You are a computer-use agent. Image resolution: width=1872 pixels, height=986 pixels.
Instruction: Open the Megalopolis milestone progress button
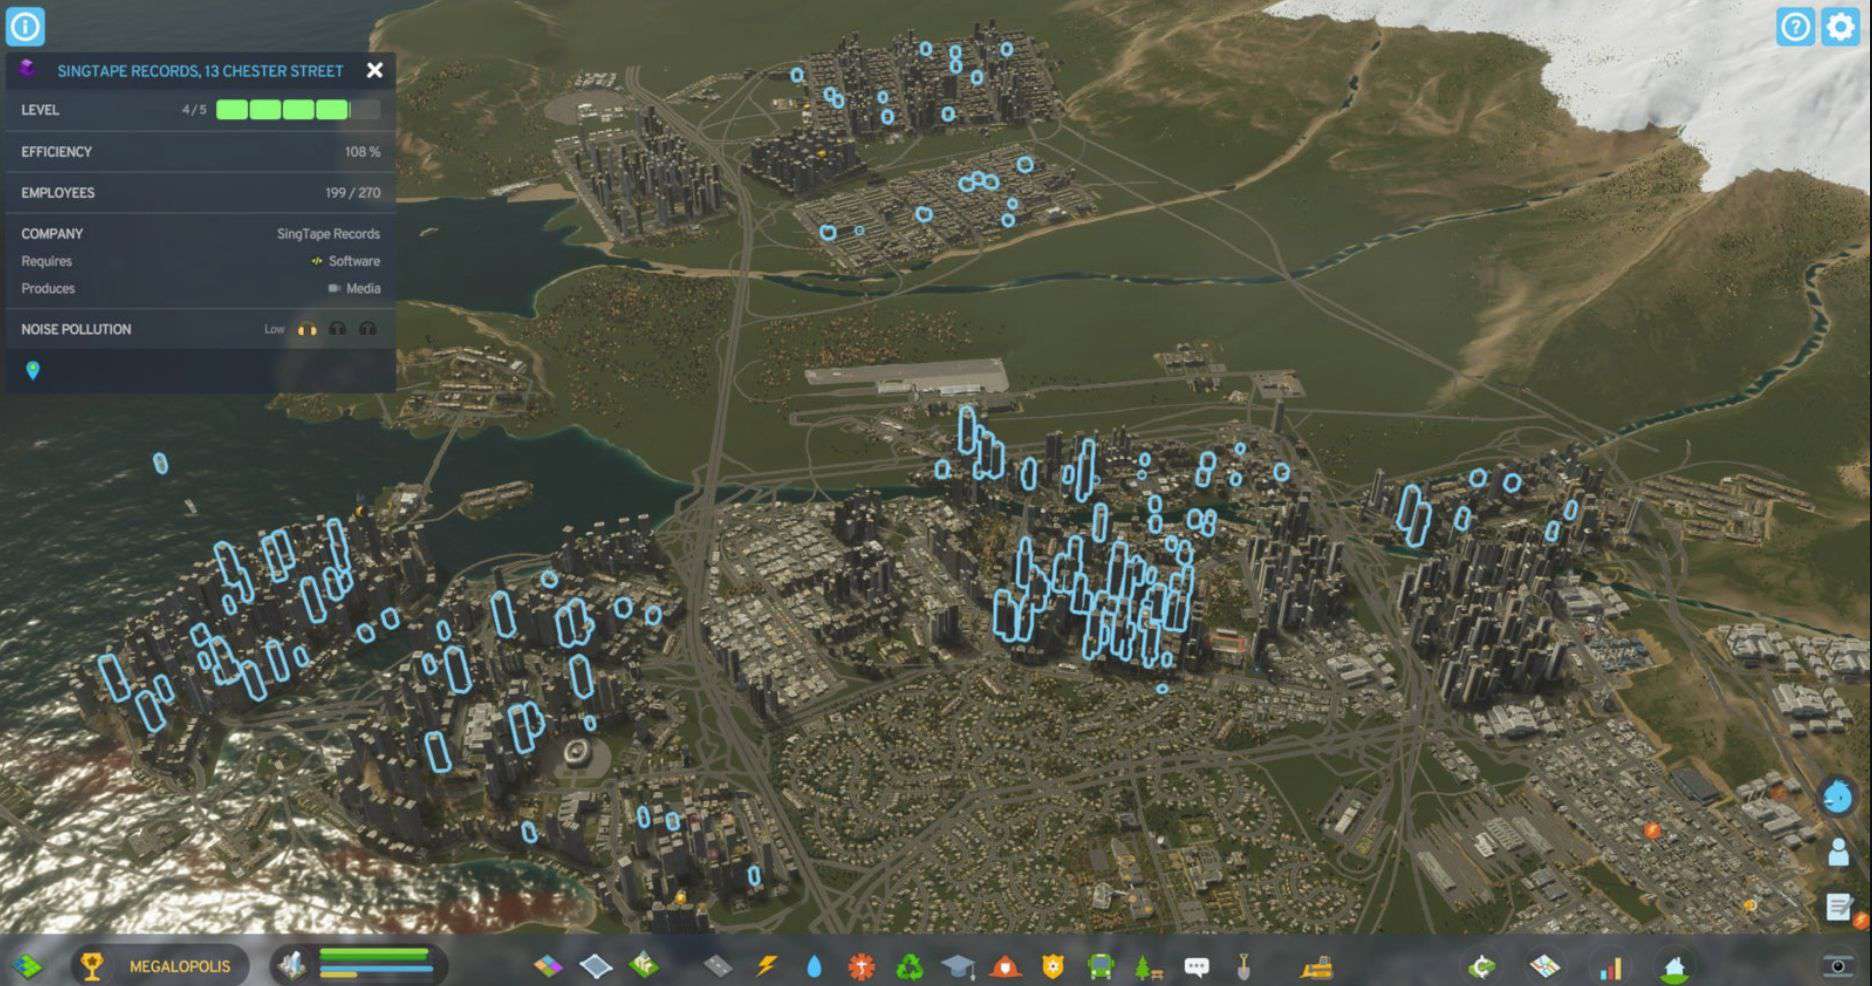[160, 966]
